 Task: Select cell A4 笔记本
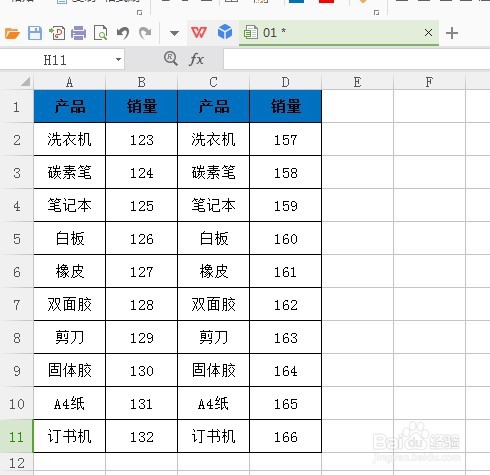[69, 205]
